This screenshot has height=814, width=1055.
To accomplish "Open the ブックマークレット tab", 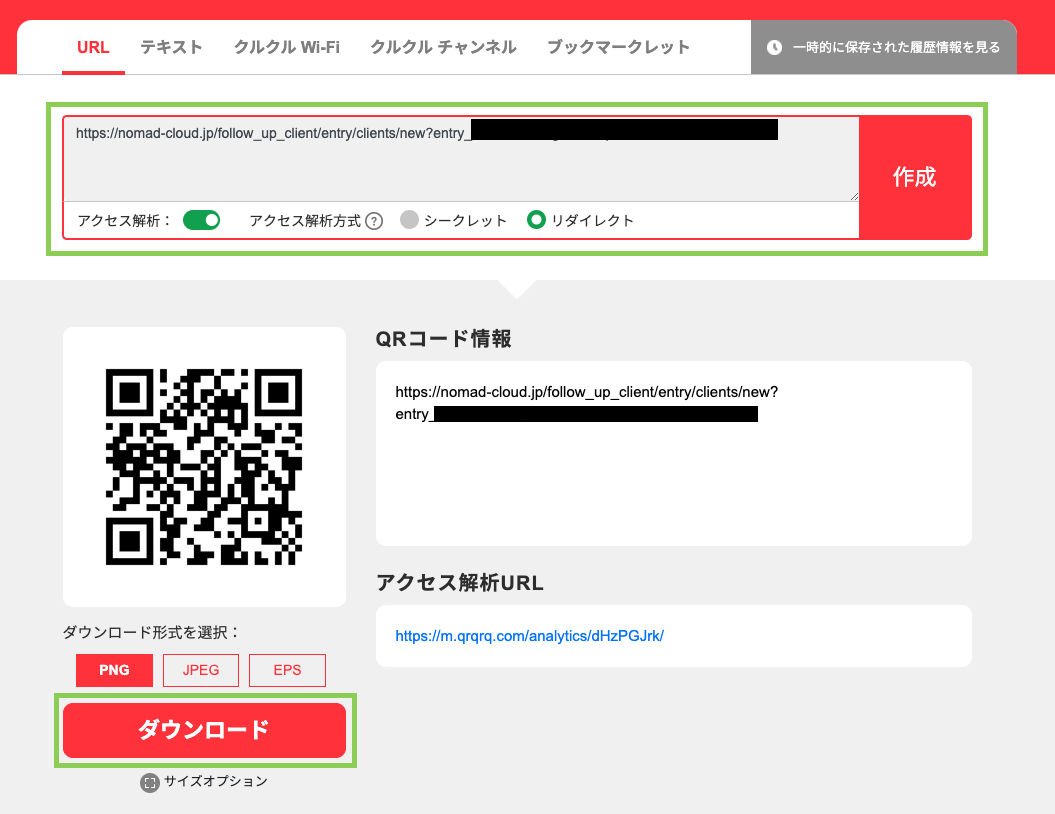I will tap(618, 47).
